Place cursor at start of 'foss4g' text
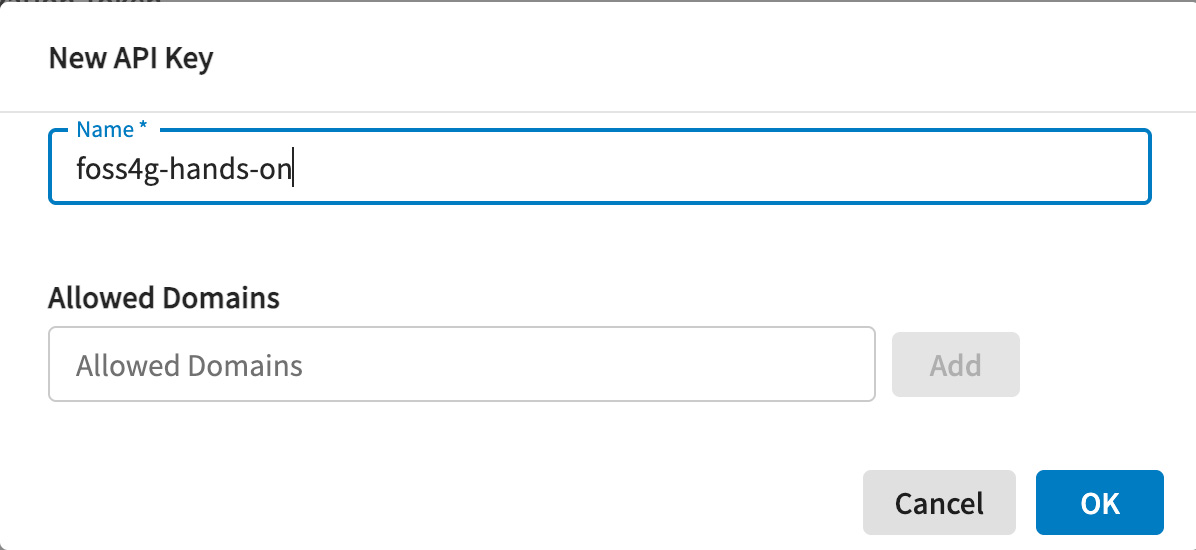The height and width of the screenshot is (550, 1196). (x=77, y=168)
